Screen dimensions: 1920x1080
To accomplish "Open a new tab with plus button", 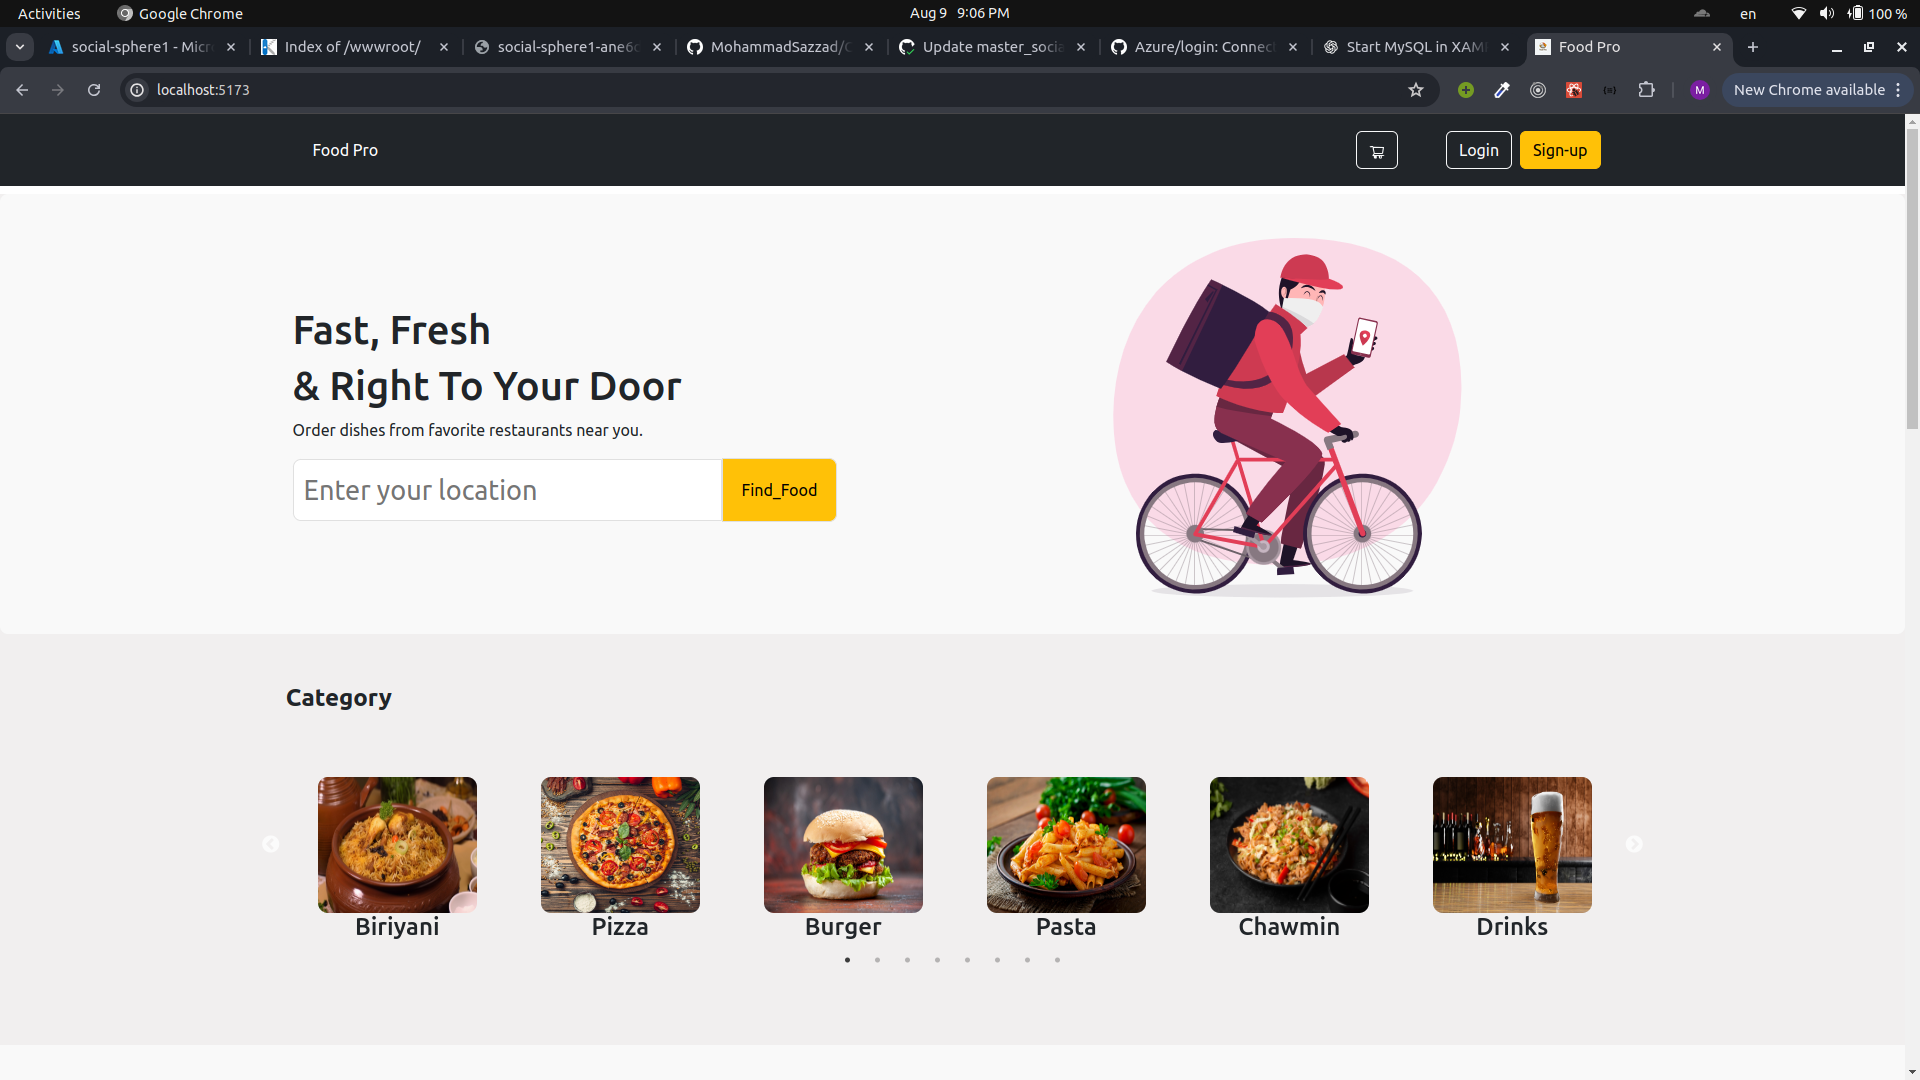I will [x=1753, y=47].
